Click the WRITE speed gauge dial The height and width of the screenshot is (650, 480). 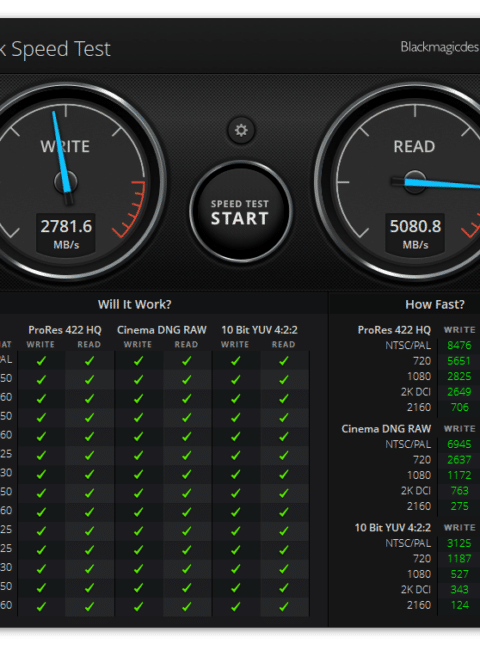(66, 182)
